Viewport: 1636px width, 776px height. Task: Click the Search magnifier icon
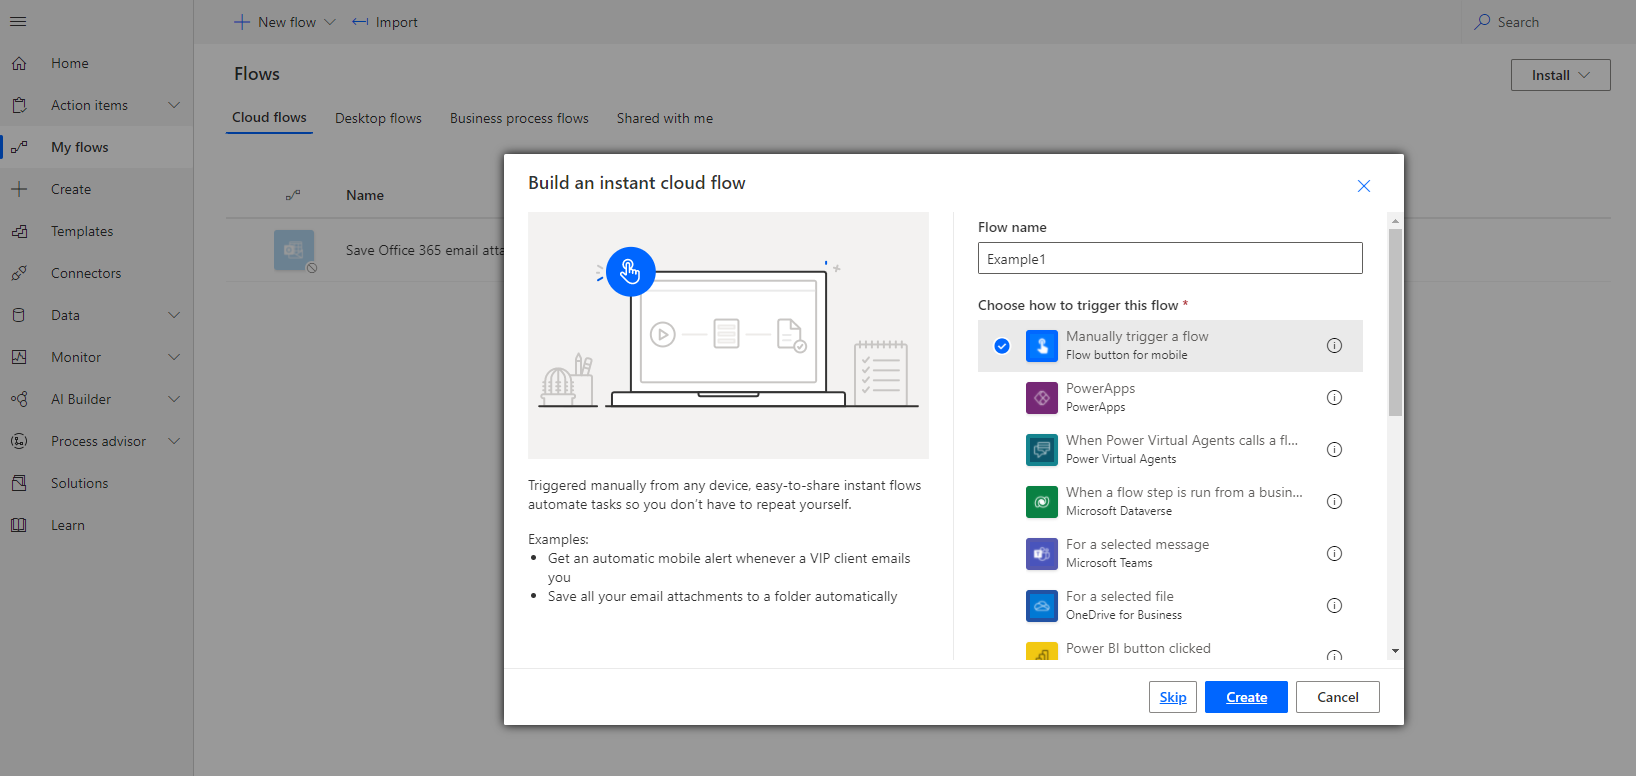(1482, 22)
